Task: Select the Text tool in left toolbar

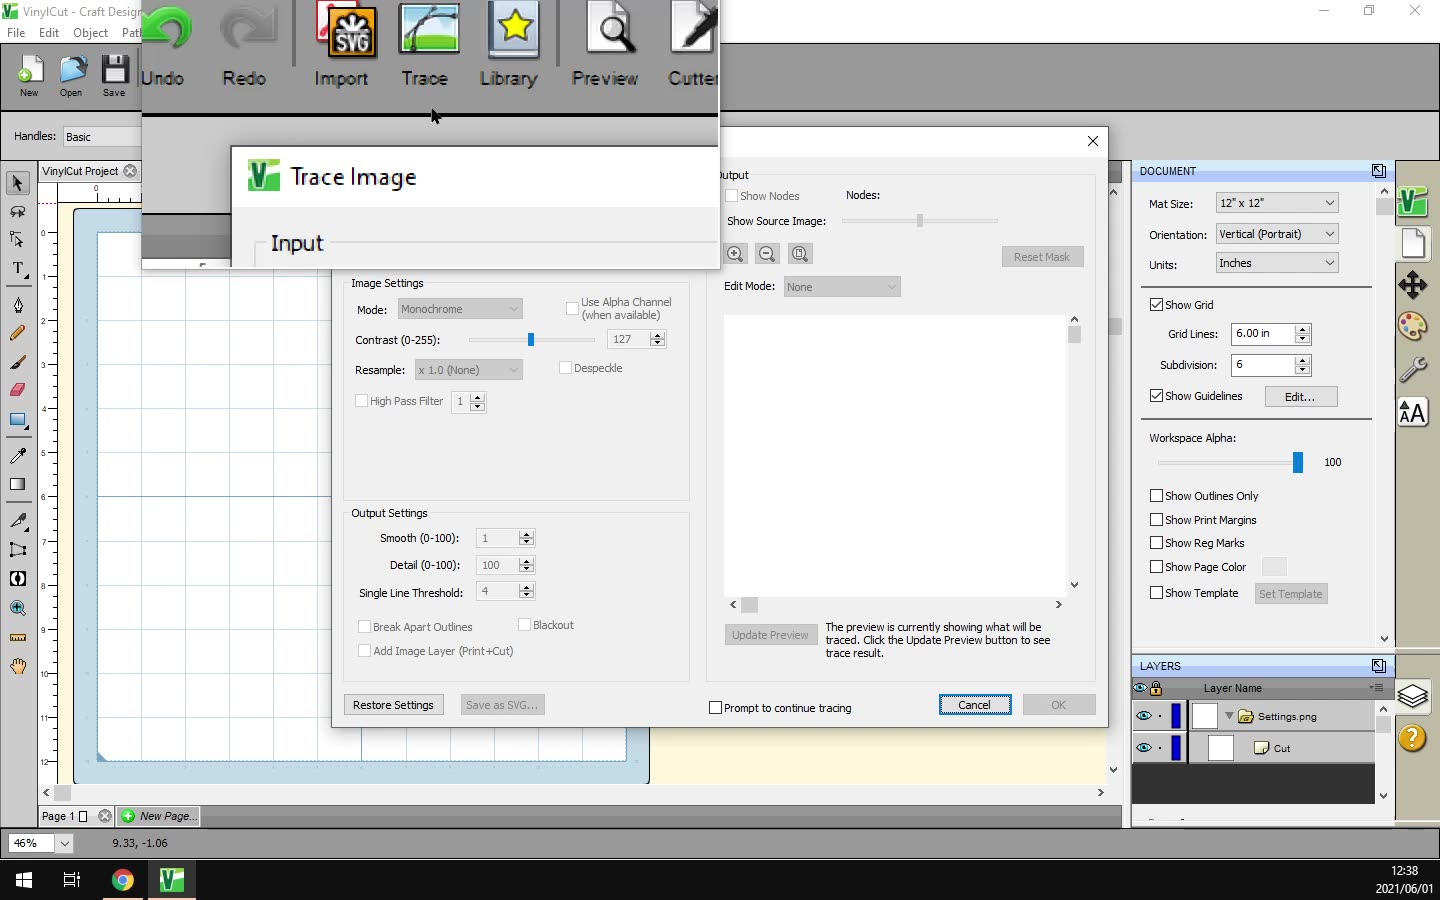Action: pos(18,268)
